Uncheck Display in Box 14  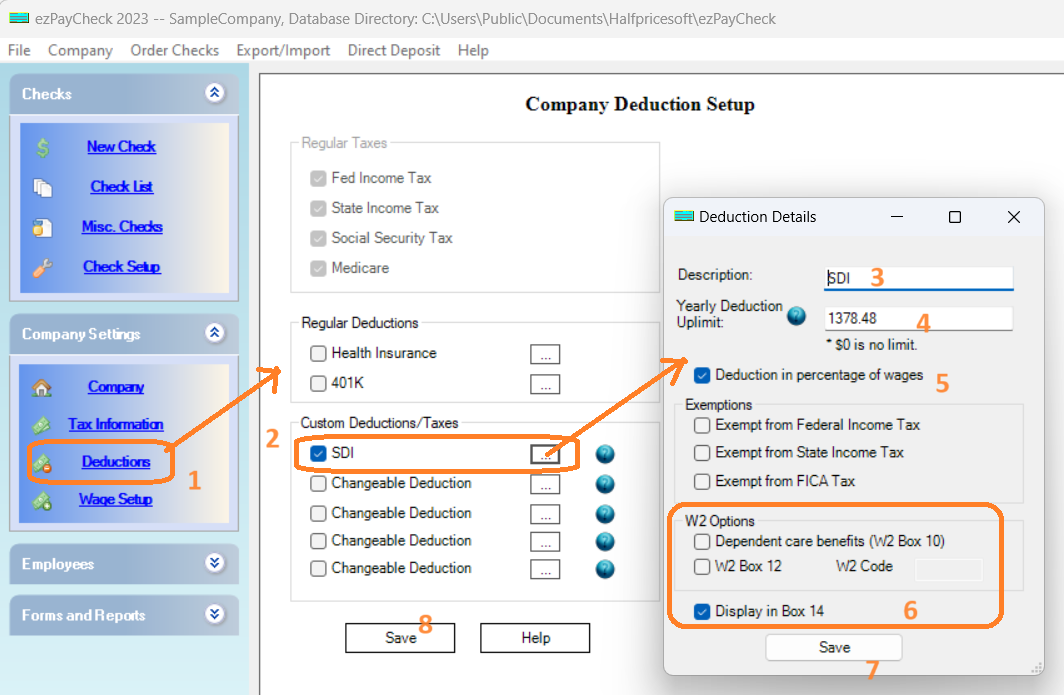tap(702, 609)
